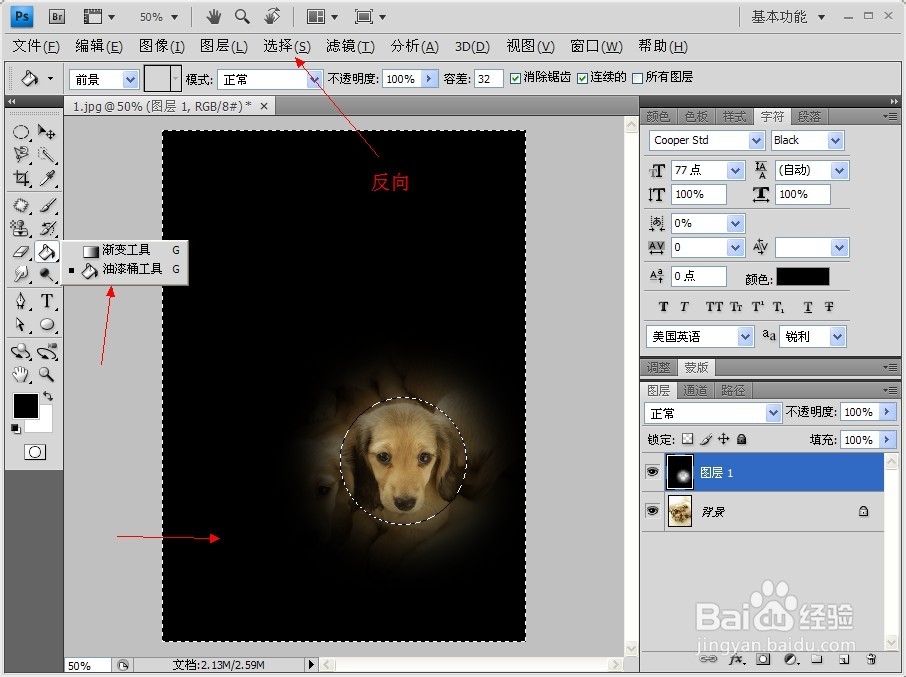Click the text 颜色 color swatch
Viewport: 906px width, 677px height.
pyautogui.click(x=803, y=277)
